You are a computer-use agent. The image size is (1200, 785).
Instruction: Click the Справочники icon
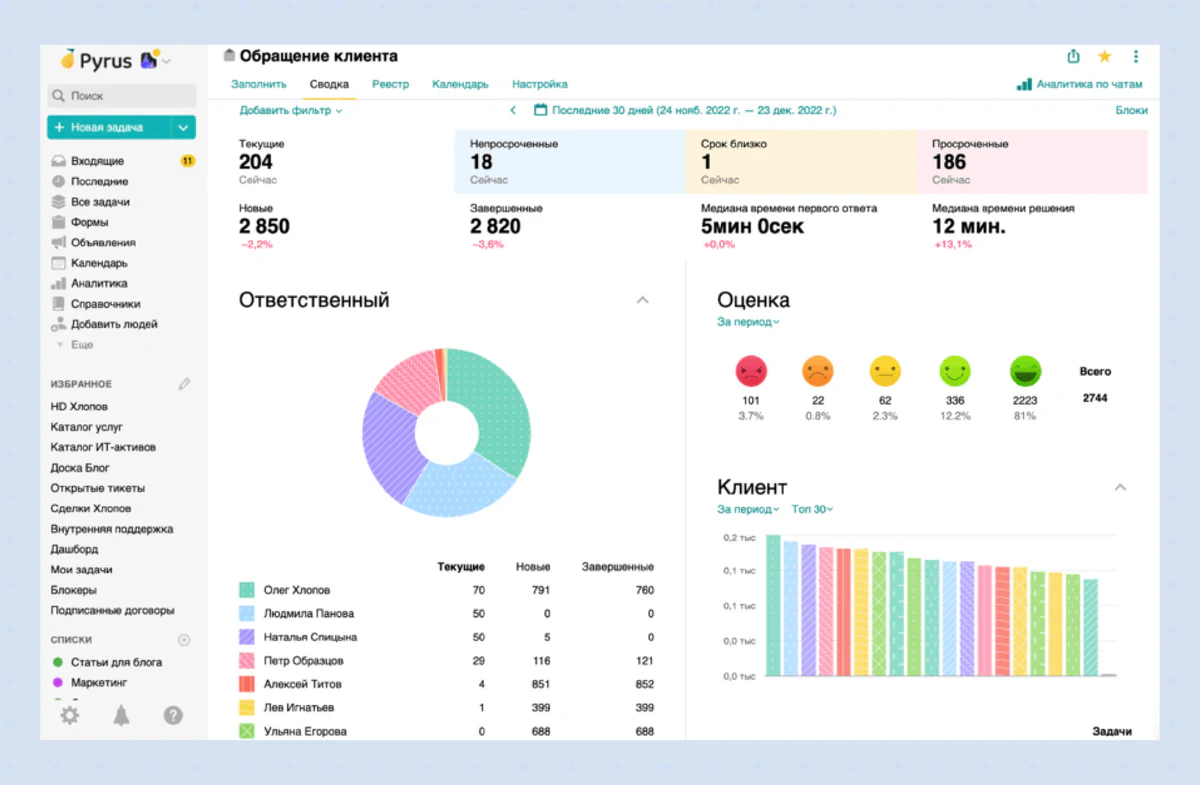click(59, 304)
